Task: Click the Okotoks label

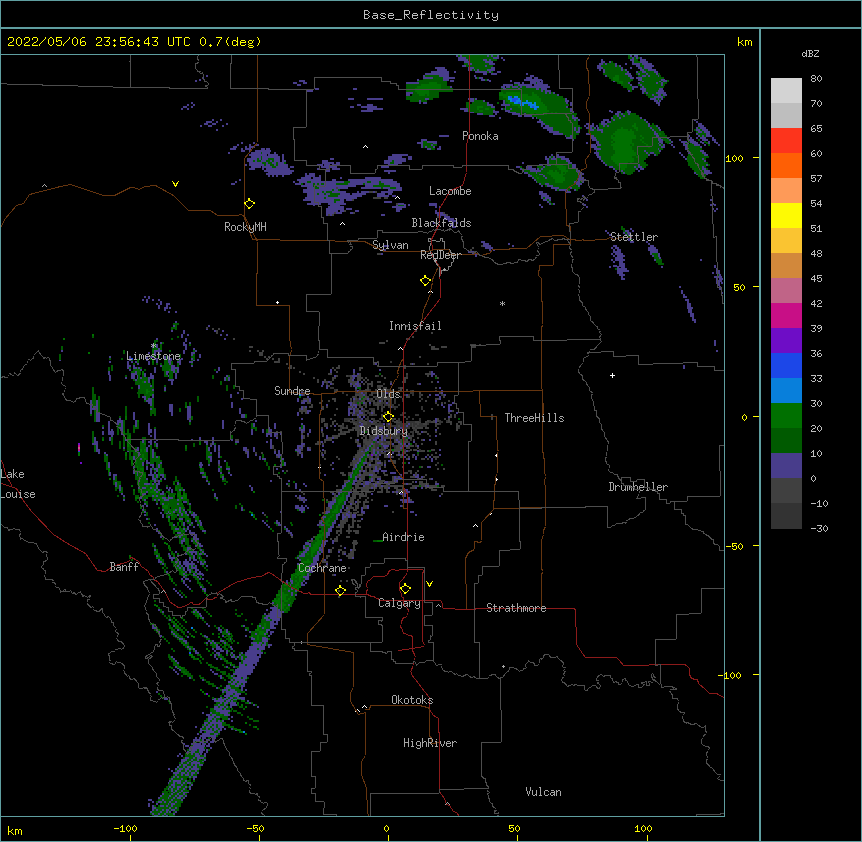Action: point(412,700)
